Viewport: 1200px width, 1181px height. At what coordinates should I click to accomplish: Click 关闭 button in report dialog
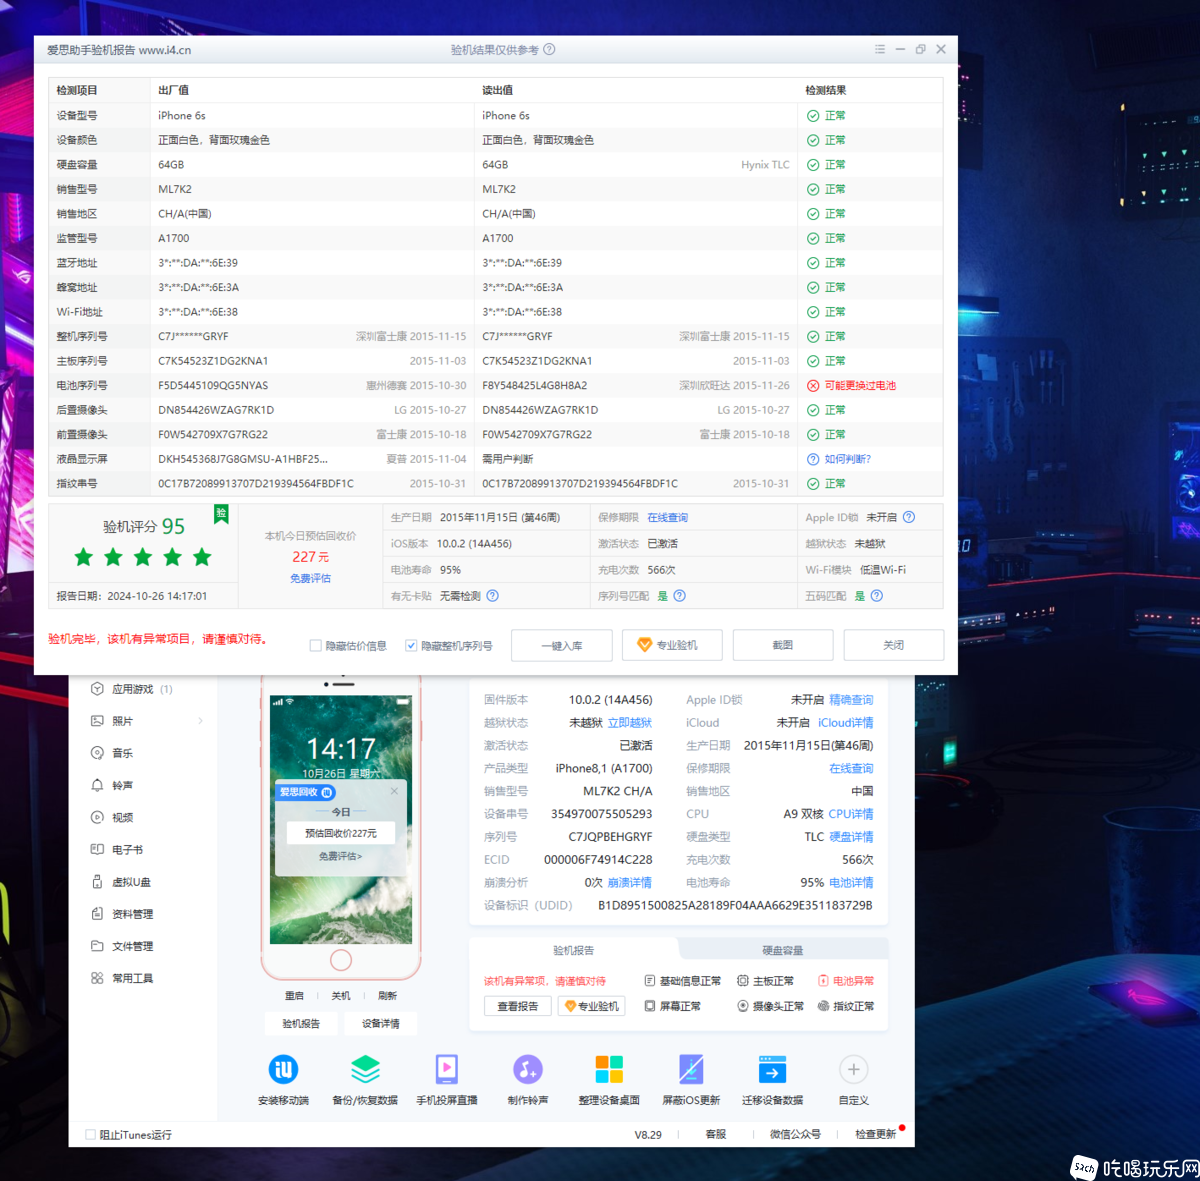(x=894, y=645)
